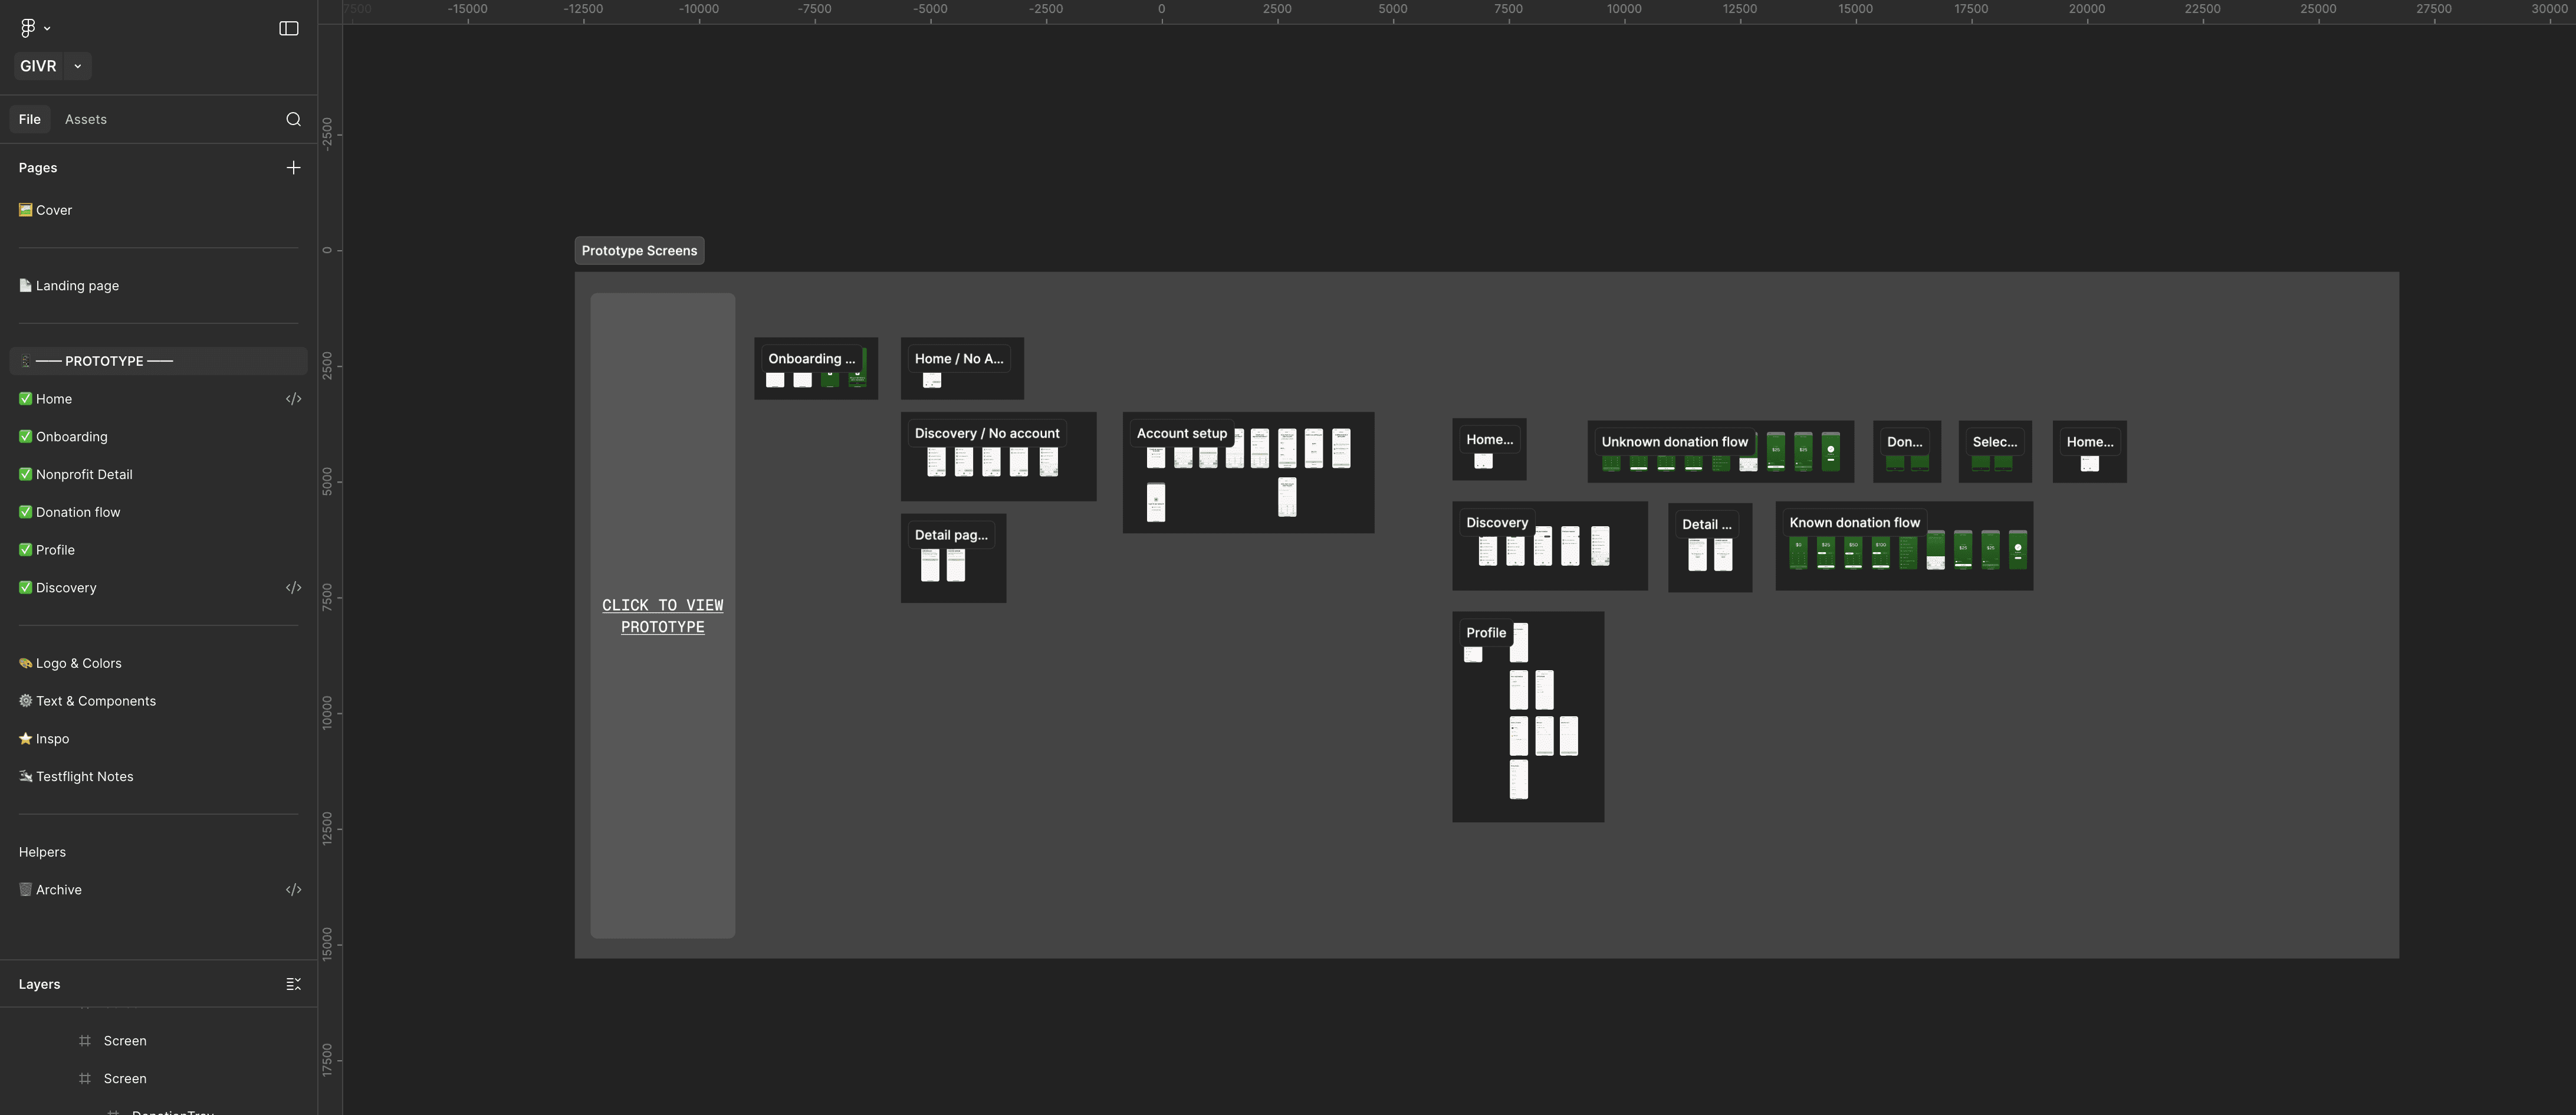
Task: Select the Known donation flow section
Action: pos(1854,522)
